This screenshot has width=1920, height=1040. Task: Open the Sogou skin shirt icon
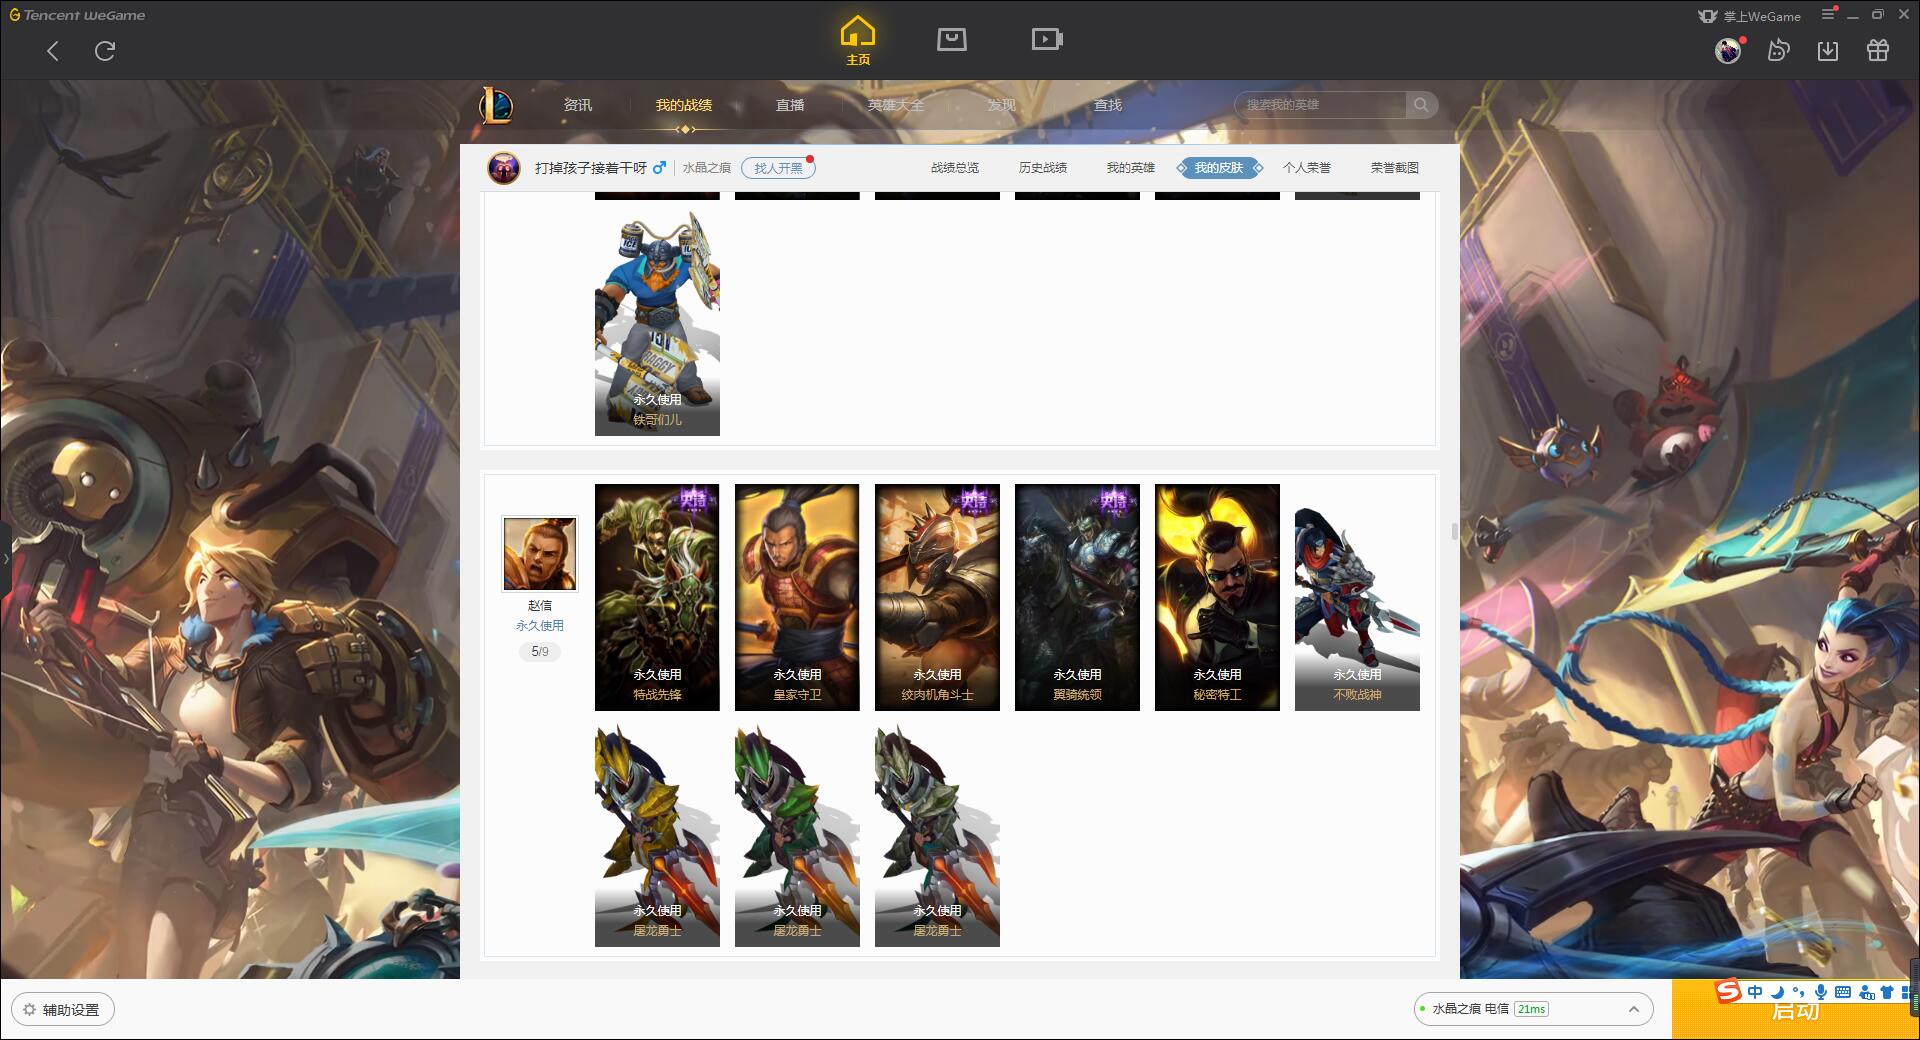coord(1887,992)
